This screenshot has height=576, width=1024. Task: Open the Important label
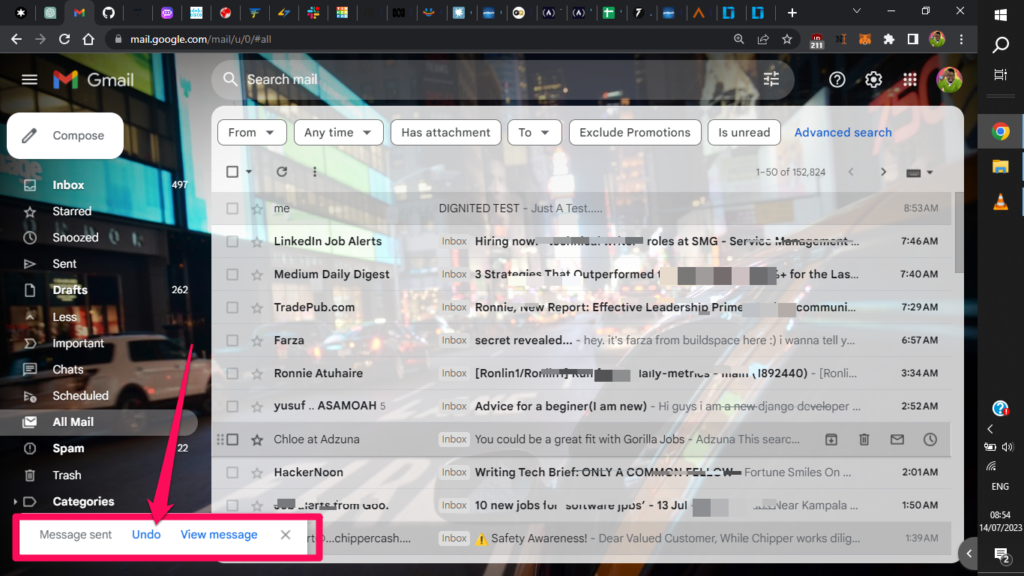coord(78,343)
